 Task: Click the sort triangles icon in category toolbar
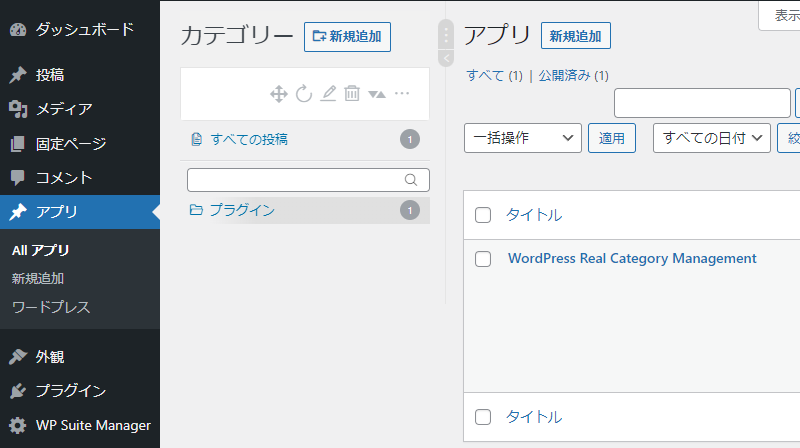pyautogui.click(x=377, y=94)
